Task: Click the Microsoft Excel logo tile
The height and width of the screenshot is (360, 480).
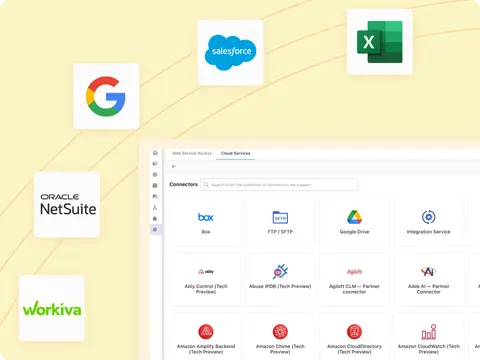Action: coord(380,42)
